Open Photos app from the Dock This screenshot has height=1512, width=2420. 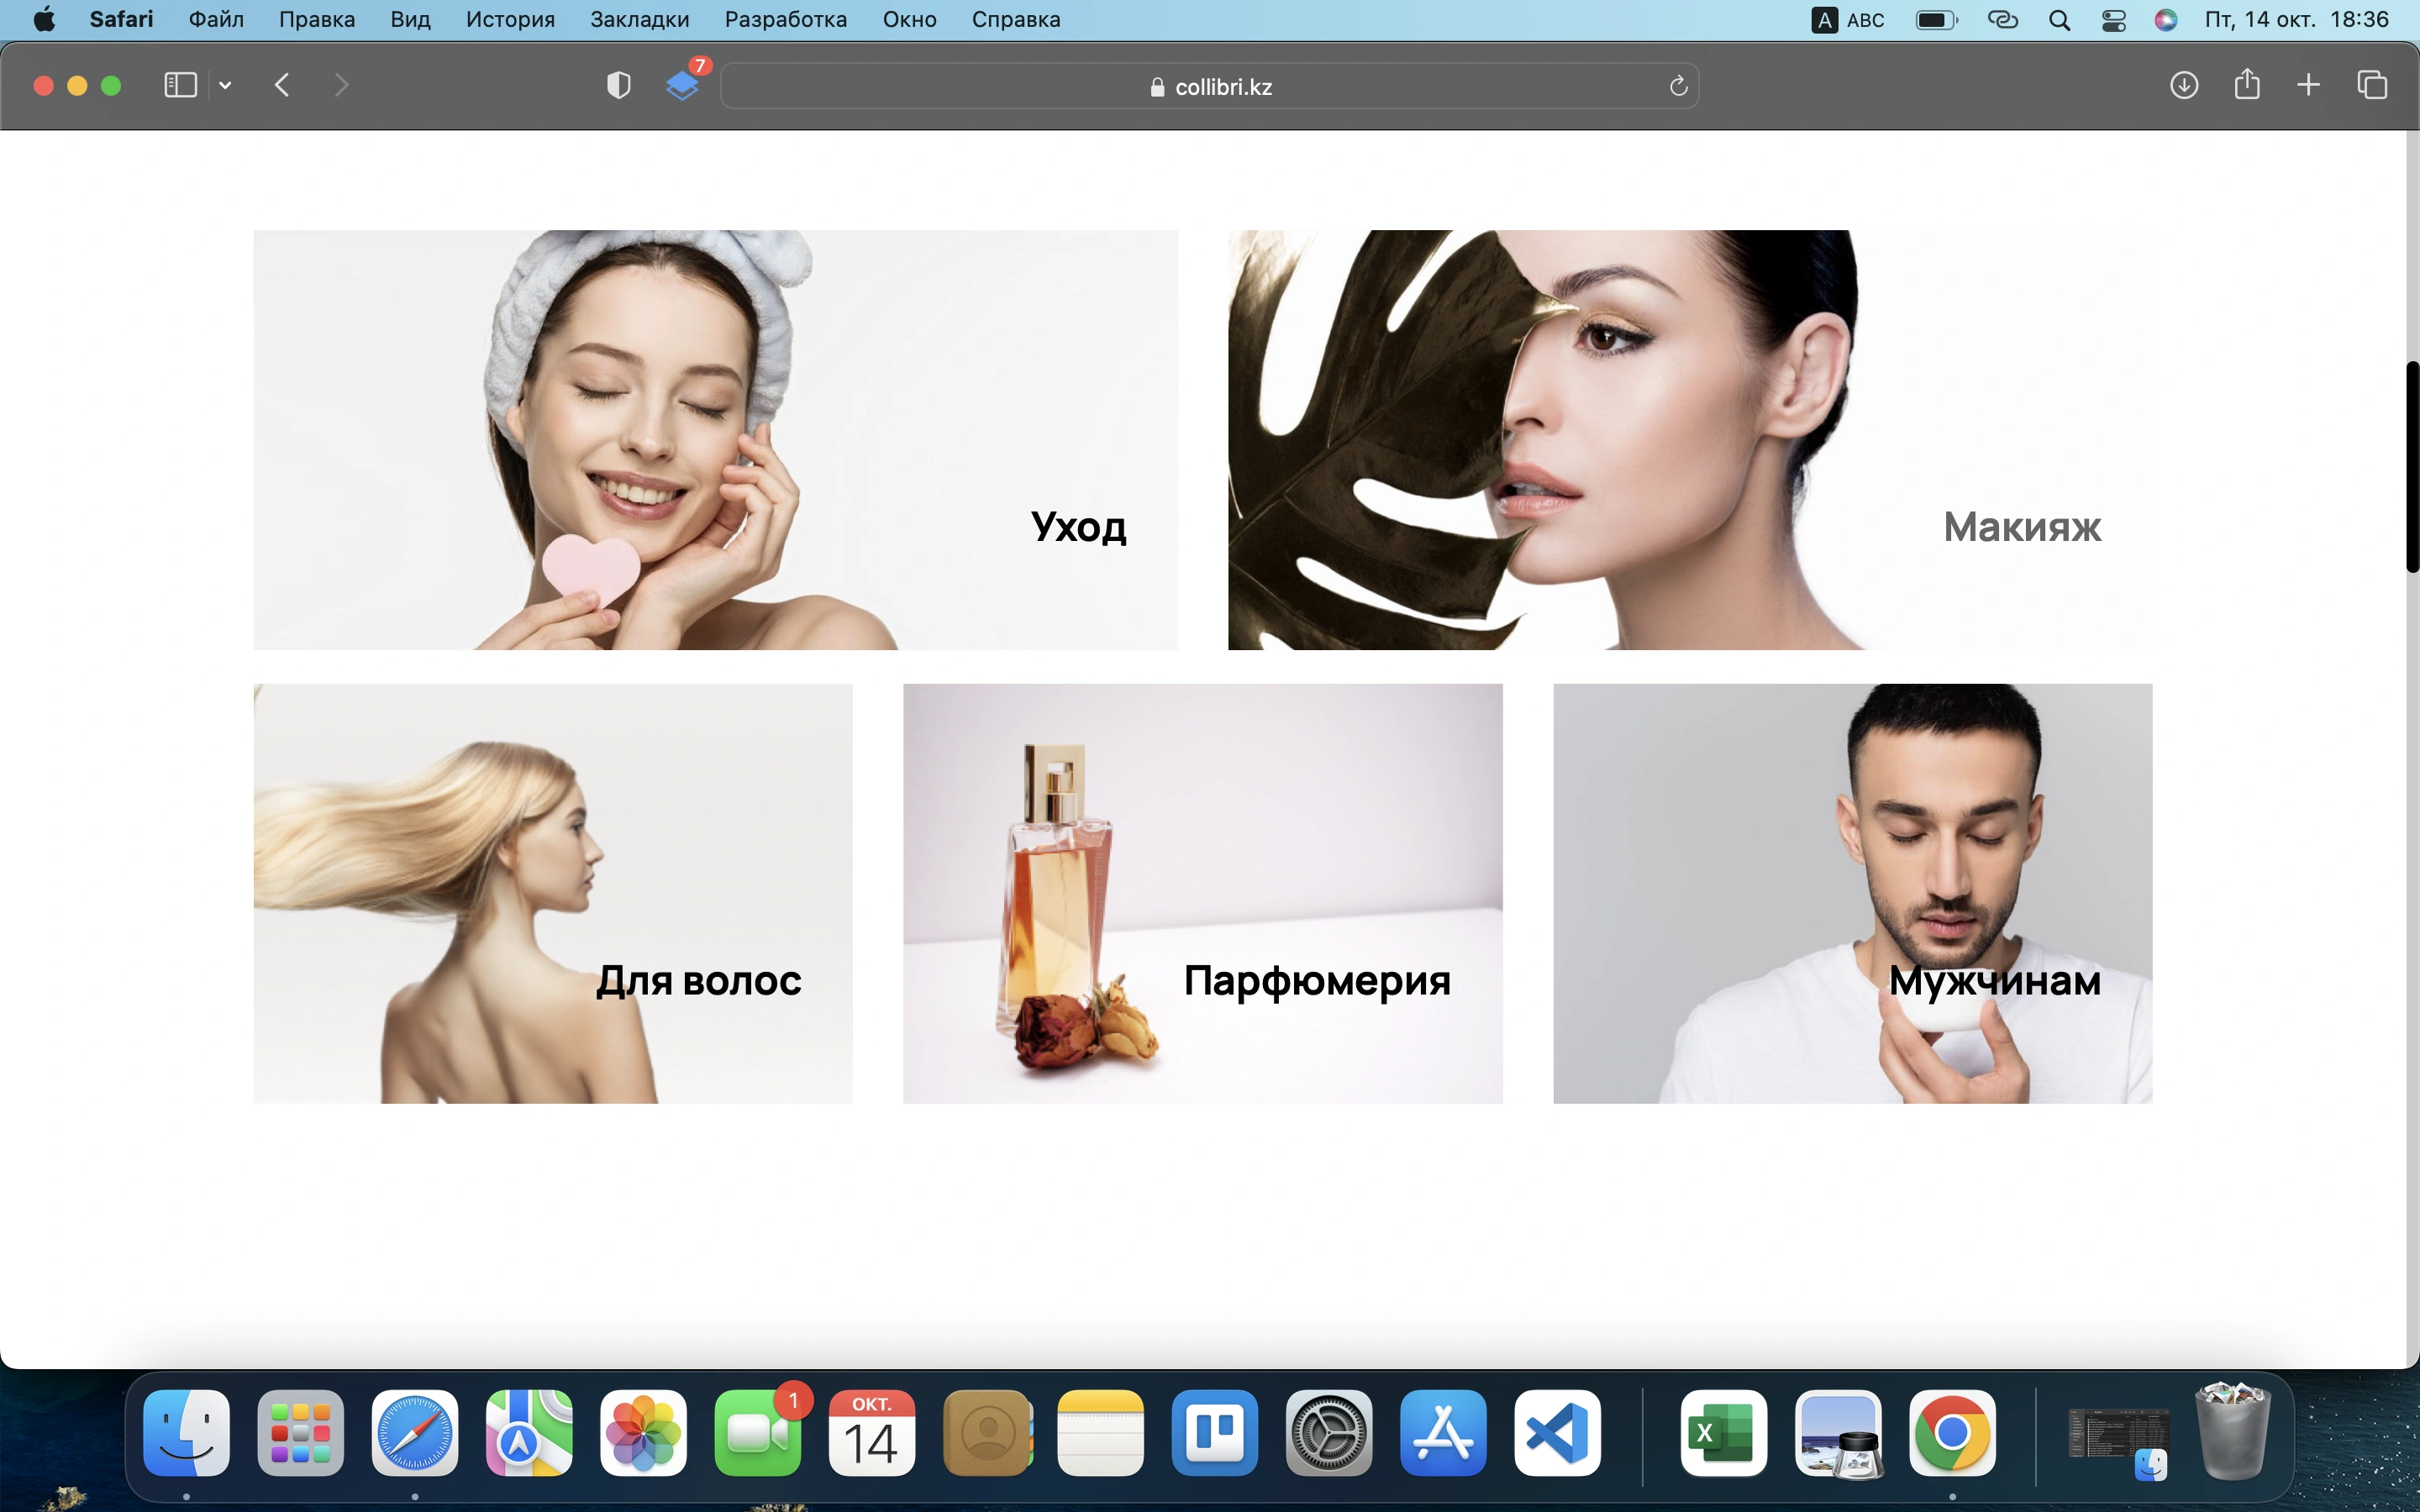[x=643, y=1432]
